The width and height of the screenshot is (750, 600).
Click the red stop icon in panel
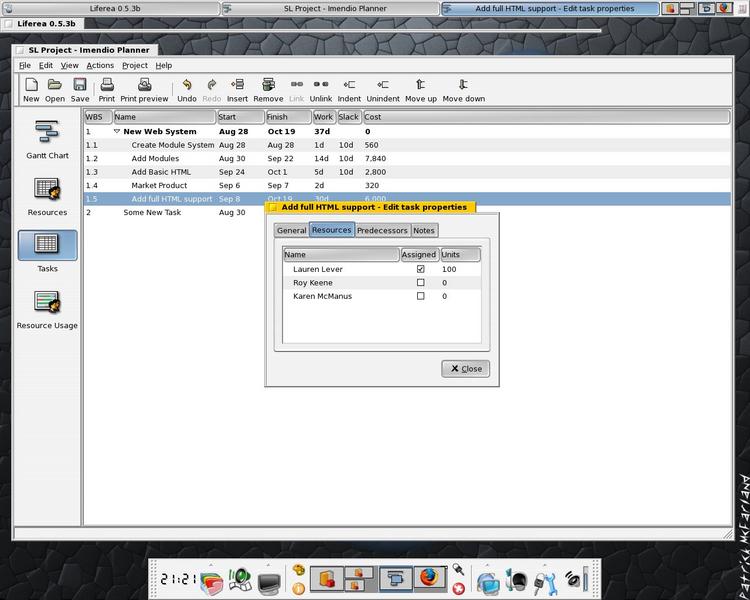click(x=458, y=588)
